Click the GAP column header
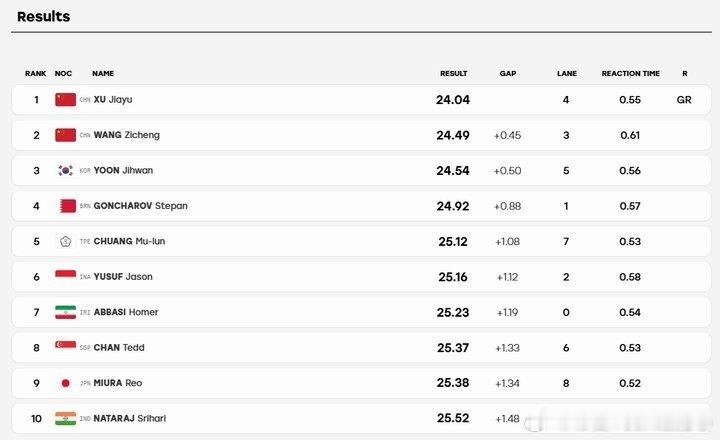720x440 pixels. (508, 73)
